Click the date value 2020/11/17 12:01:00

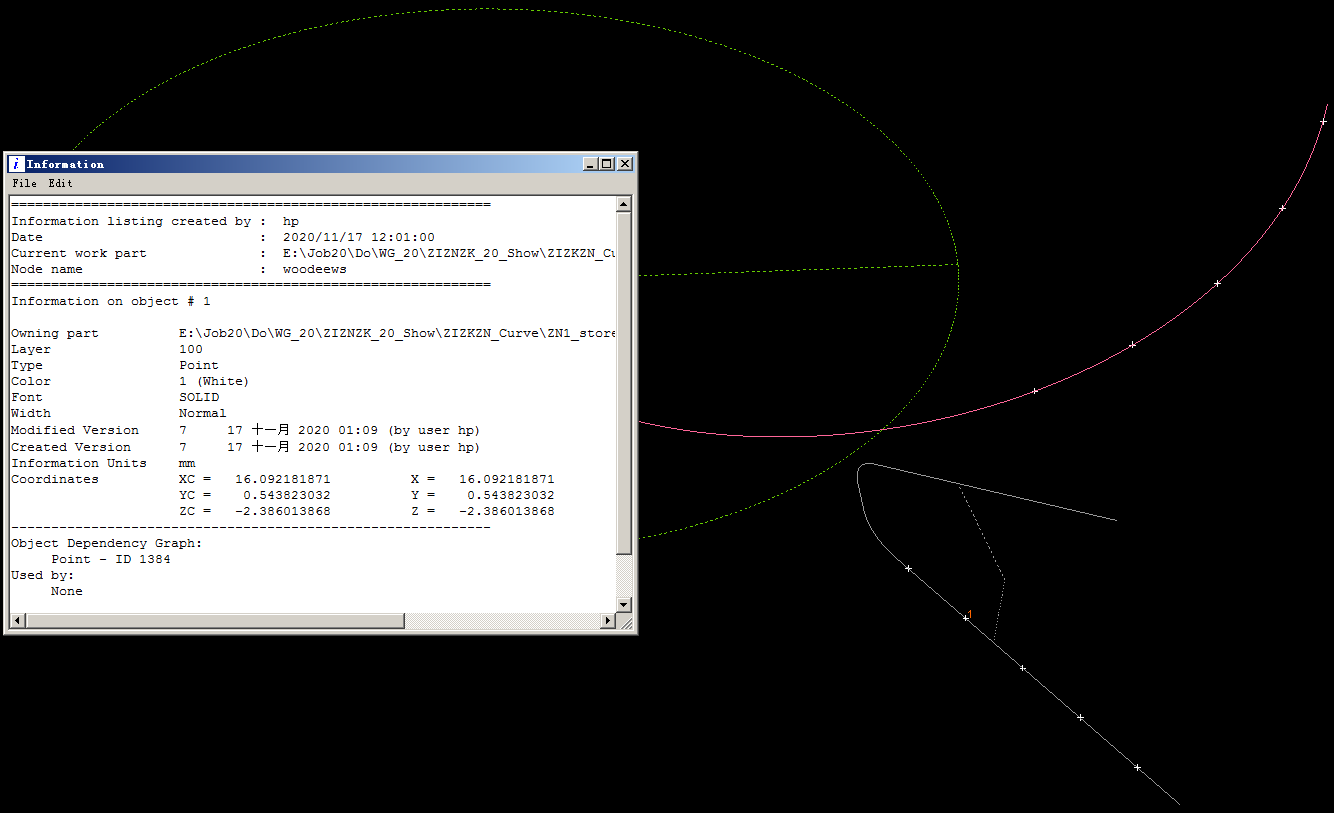pos(359,237)
